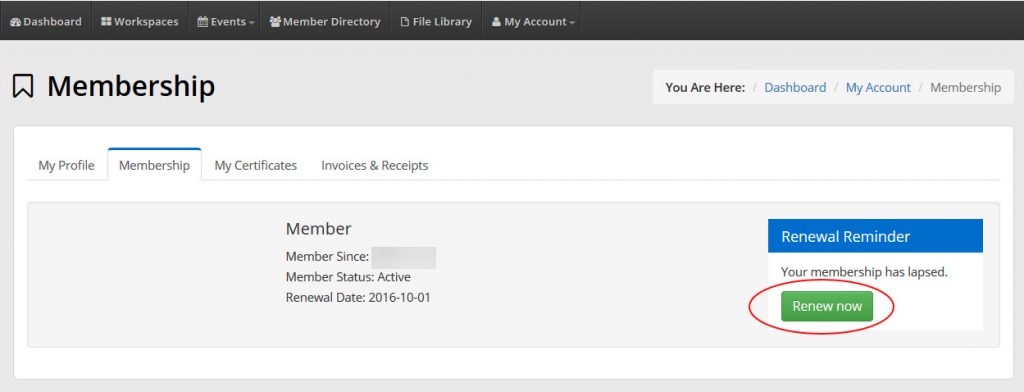This screenshot has height=392, width=1024.
Task: Click 'Your membership has lapsed.' text
Action: pos(864,272)
